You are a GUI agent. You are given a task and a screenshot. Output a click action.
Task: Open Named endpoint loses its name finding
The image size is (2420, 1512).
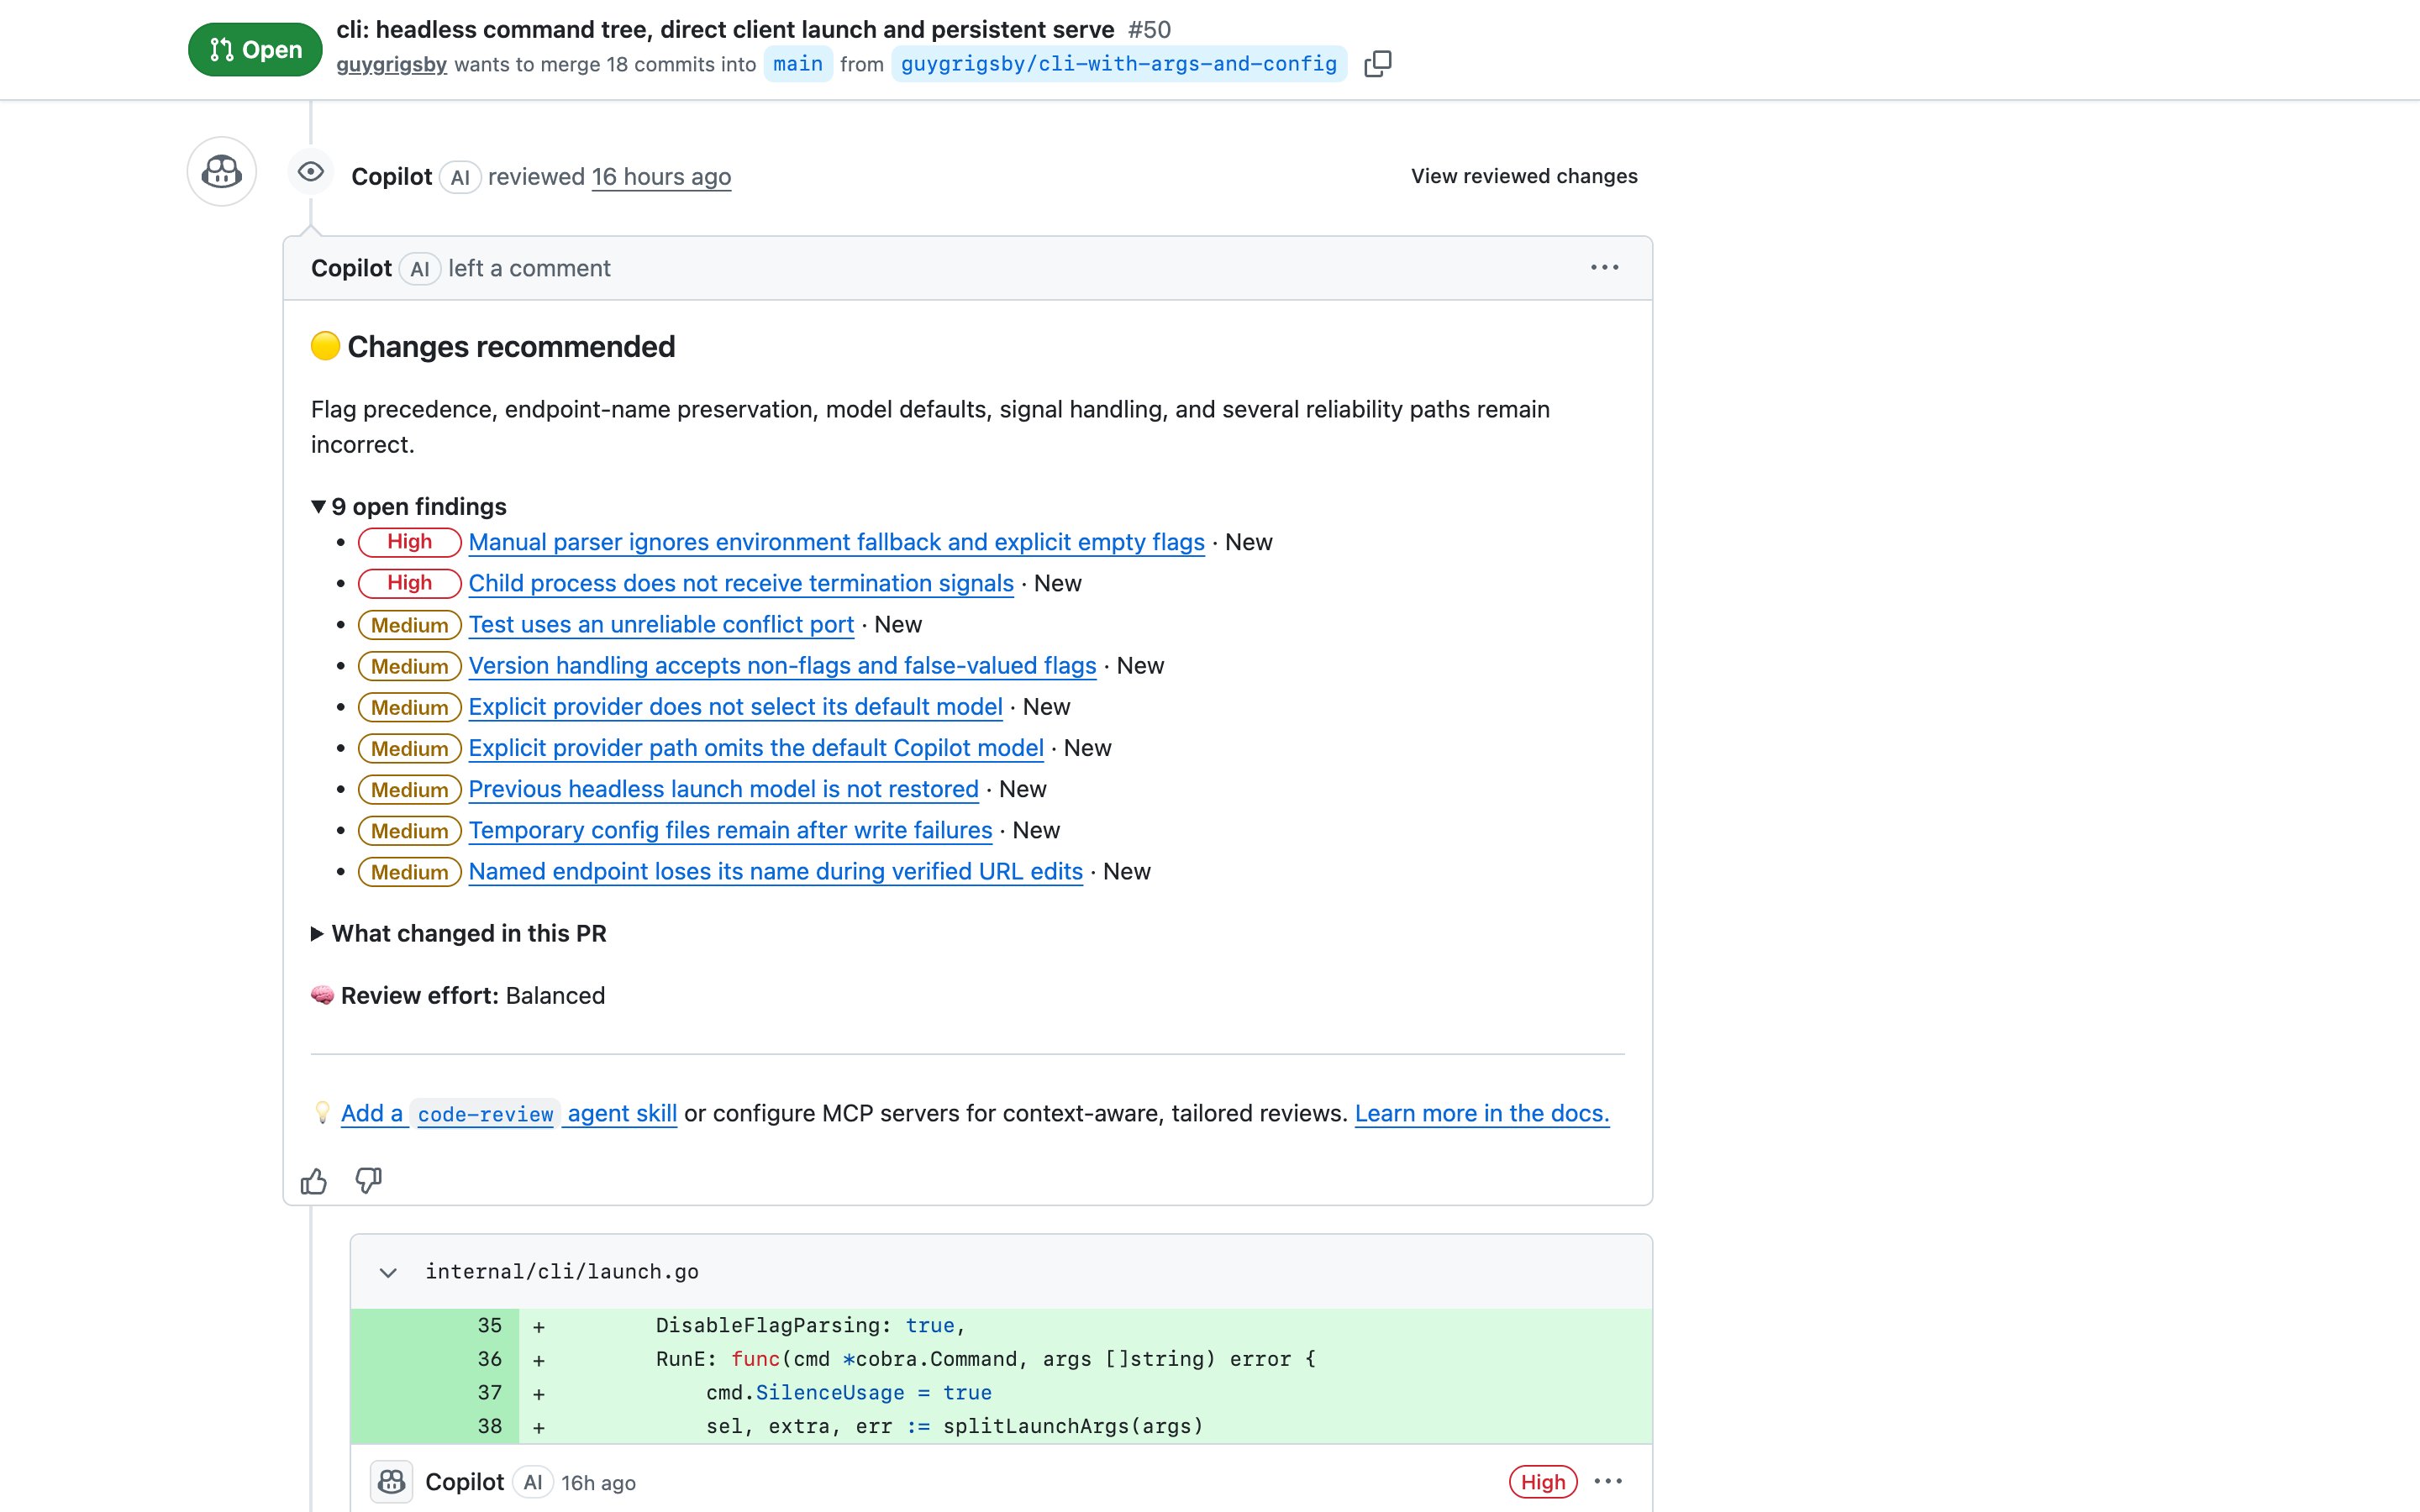[775, 871]
